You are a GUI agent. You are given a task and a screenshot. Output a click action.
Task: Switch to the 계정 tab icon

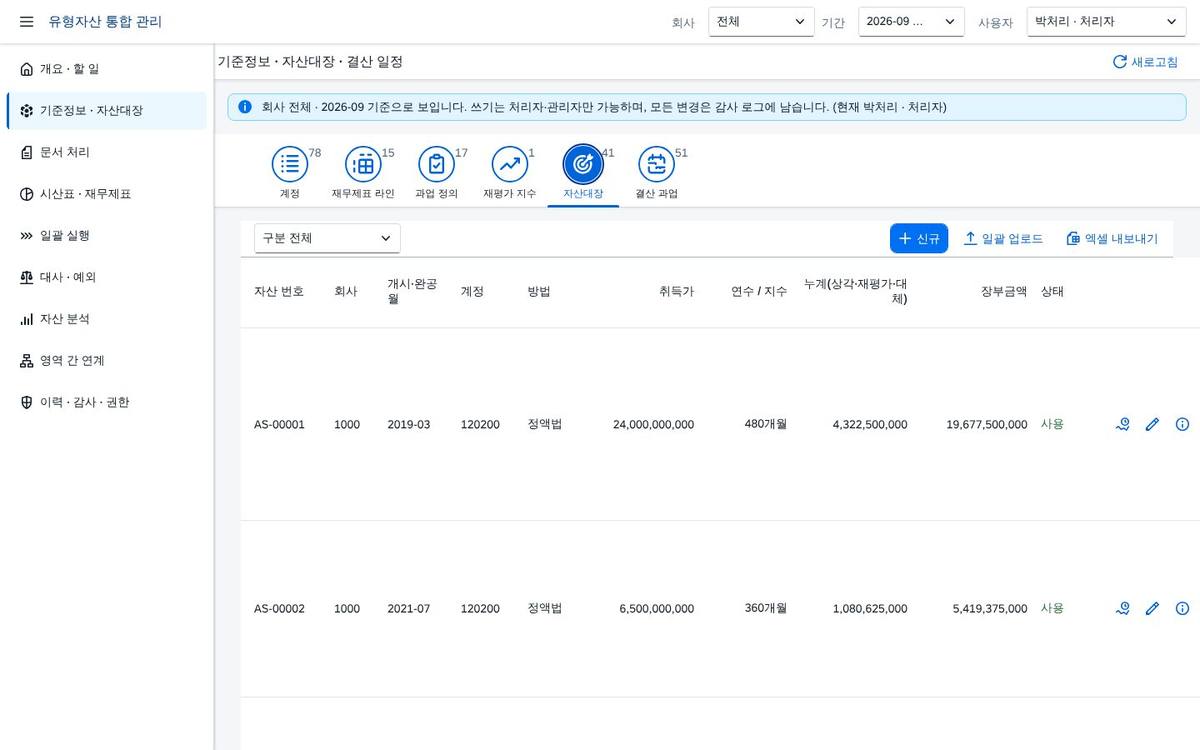tap(290, 164)
